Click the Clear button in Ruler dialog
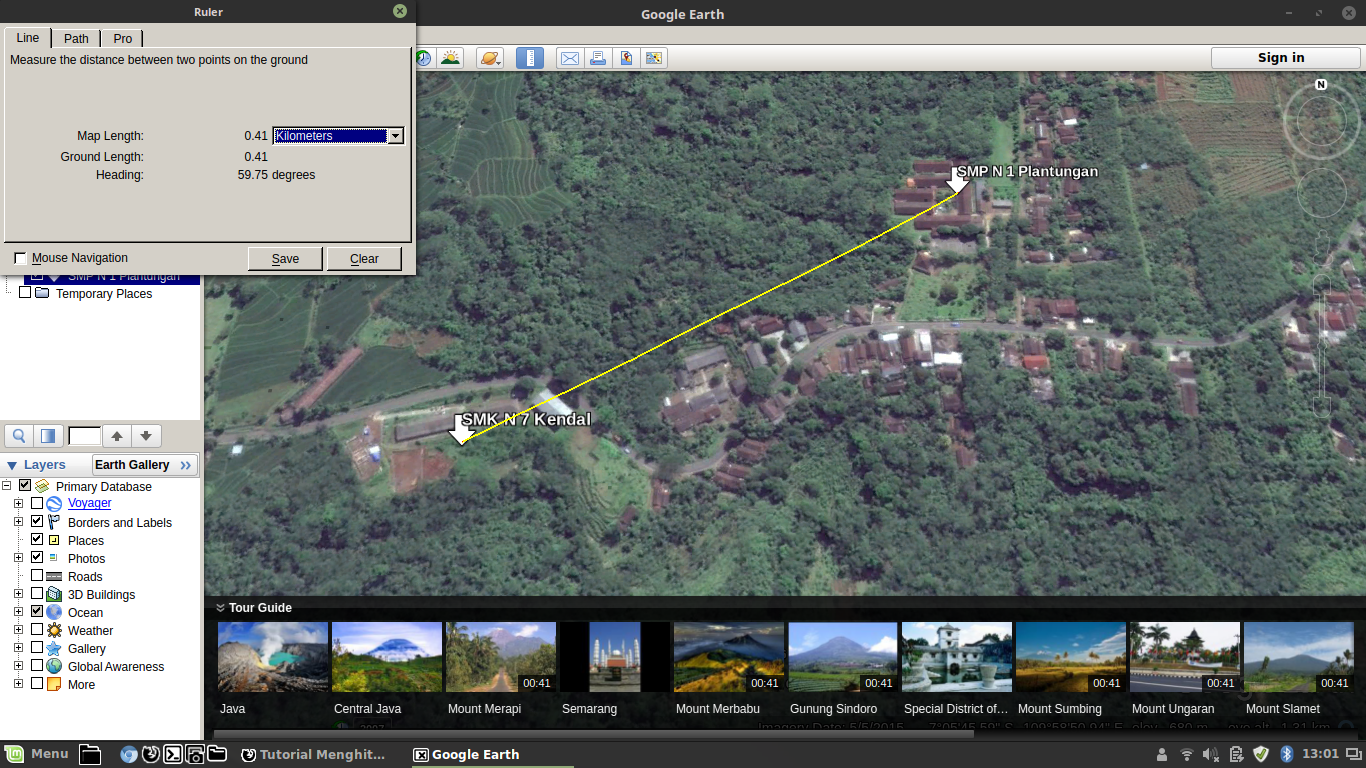The image size is (1366, 768). (364, 258)
